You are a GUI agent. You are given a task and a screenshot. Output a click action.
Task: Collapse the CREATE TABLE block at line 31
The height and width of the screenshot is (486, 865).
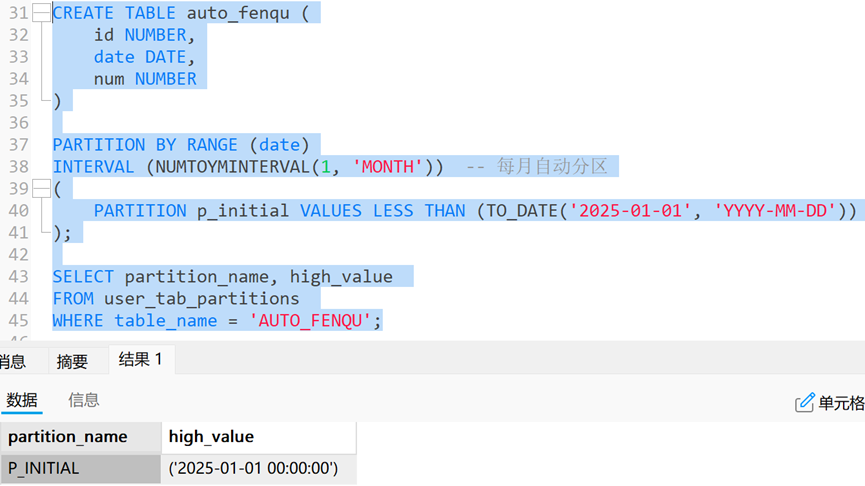[40, 13]
